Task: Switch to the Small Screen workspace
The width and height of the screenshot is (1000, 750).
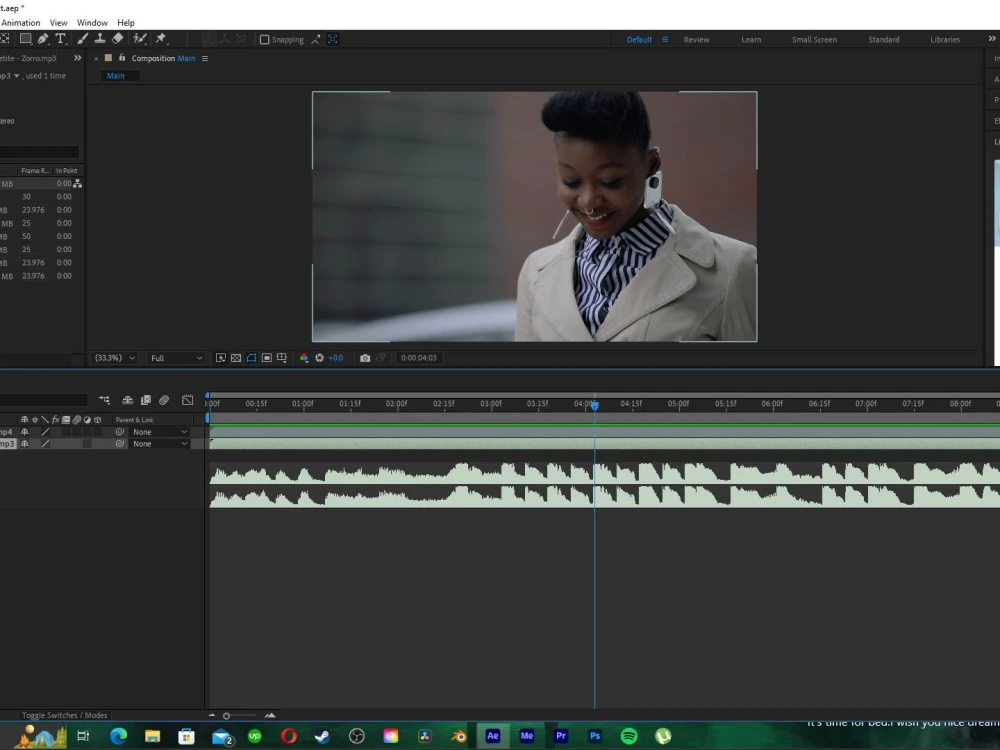Action: 814,40
